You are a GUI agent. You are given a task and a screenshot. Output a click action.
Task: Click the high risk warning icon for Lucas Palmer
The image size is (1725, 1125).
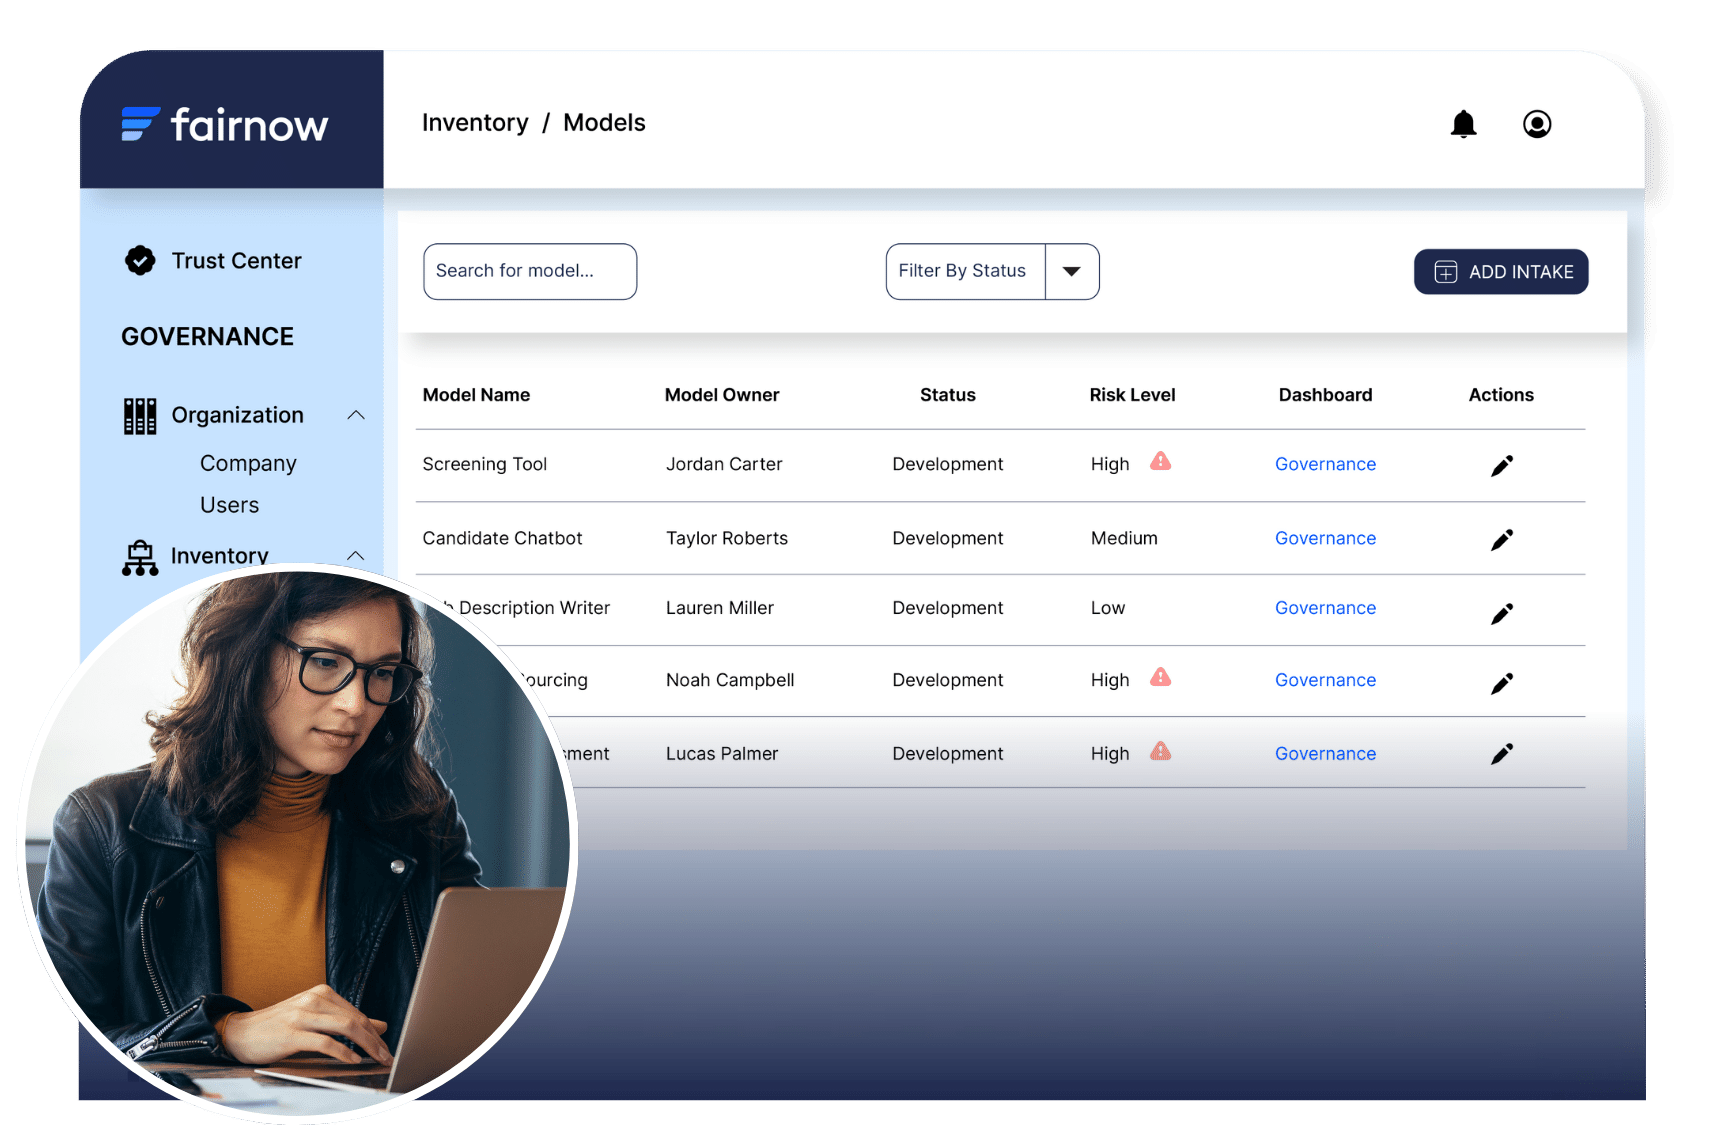tap(1160, 751)
